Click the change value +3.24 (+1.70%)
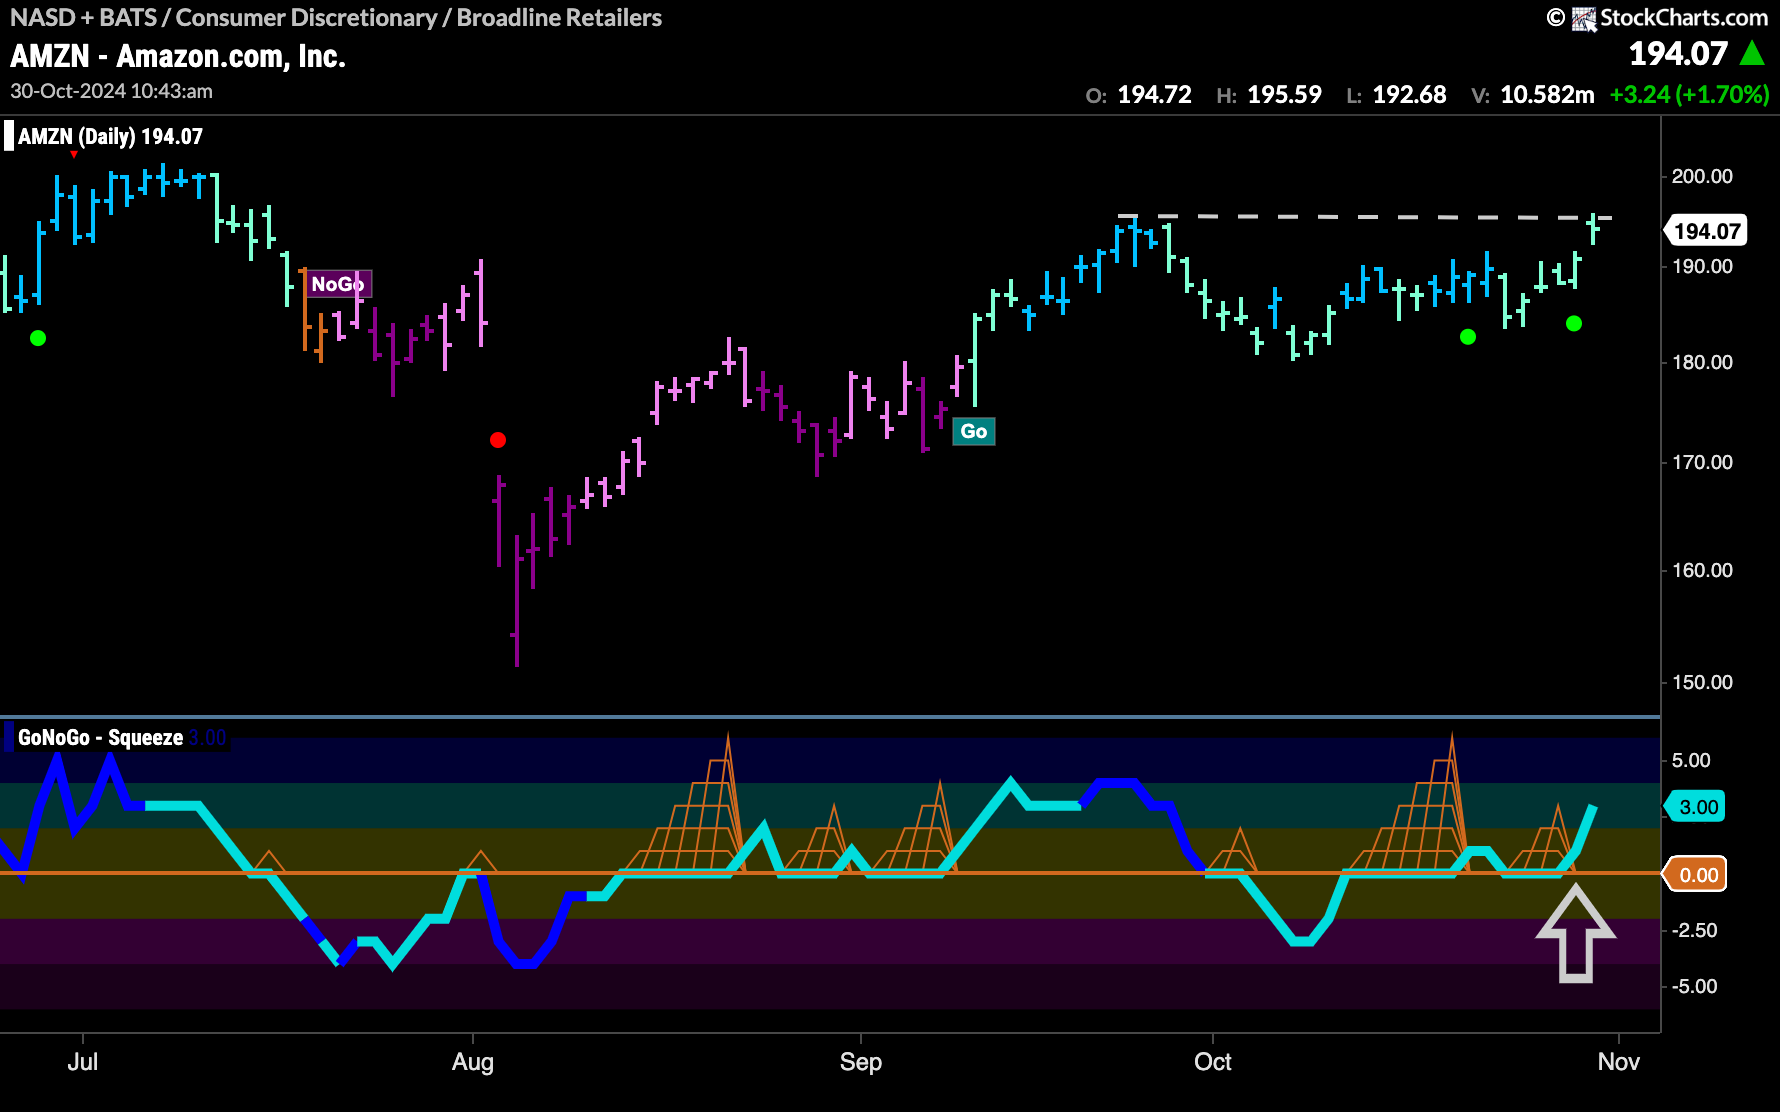 (x=1689, y=95)
